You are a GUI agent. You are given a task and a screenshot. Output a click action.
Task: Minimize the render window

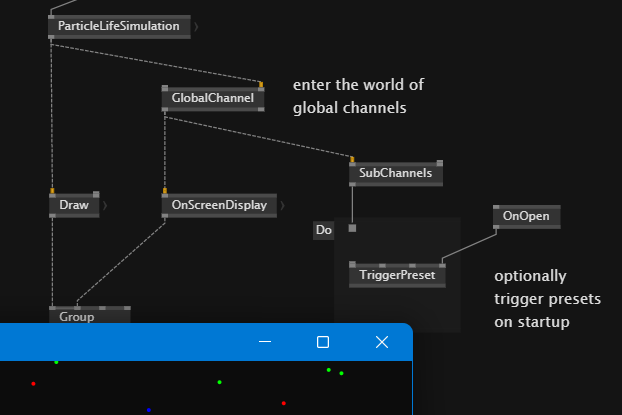(265, 342)
